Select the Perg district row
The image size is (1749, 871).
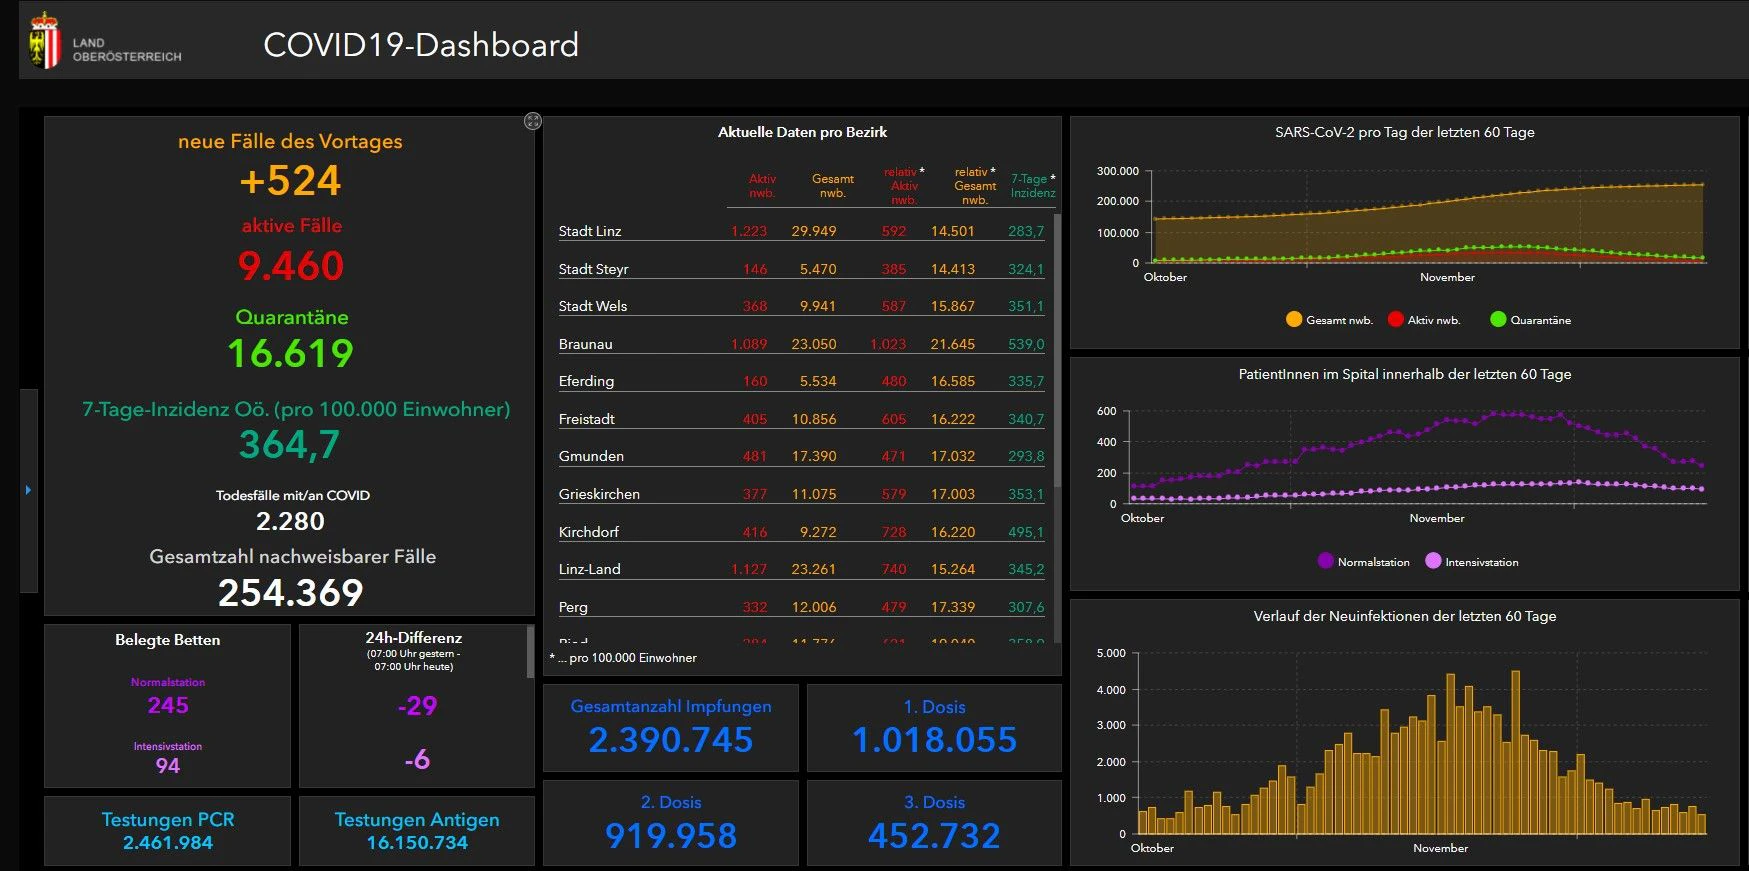(801, 607)
